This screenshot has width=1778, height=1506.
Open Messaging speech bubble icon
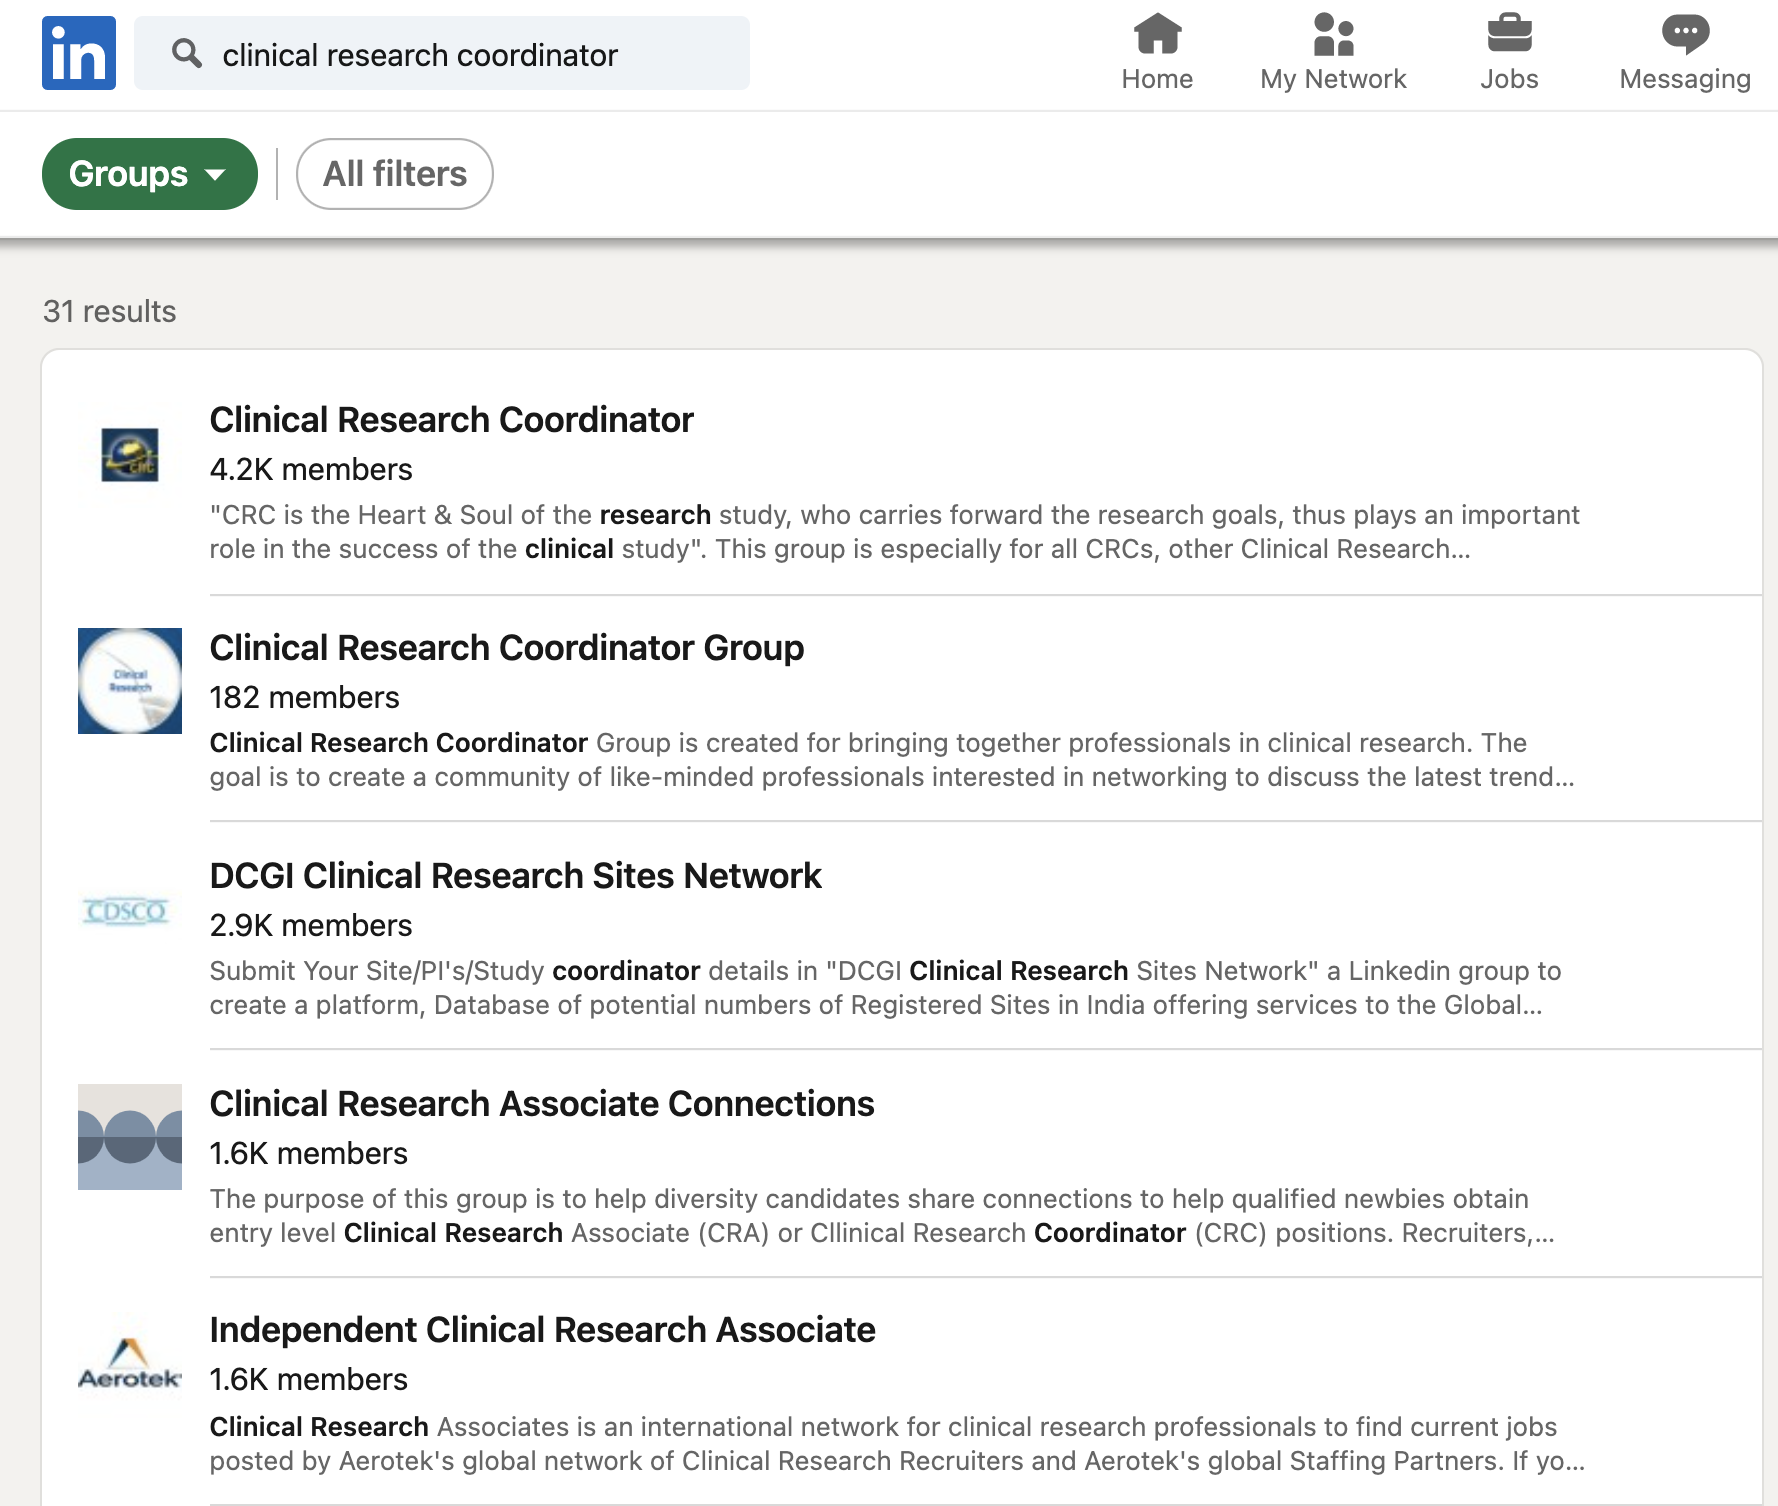[1685, 33]
